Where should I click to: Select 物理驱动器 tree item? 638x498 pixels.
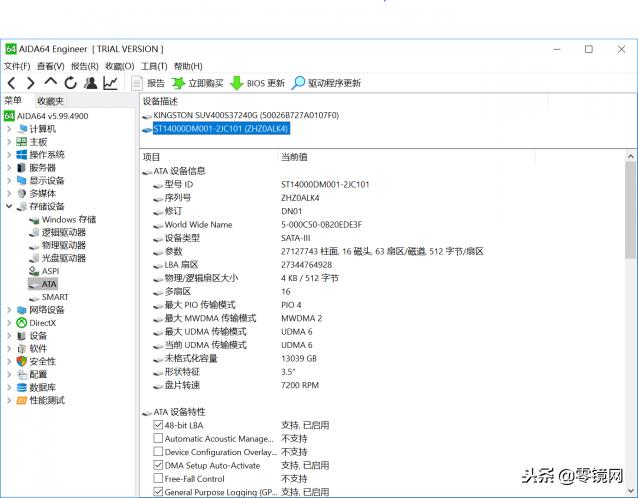click(x=63, y=245)
